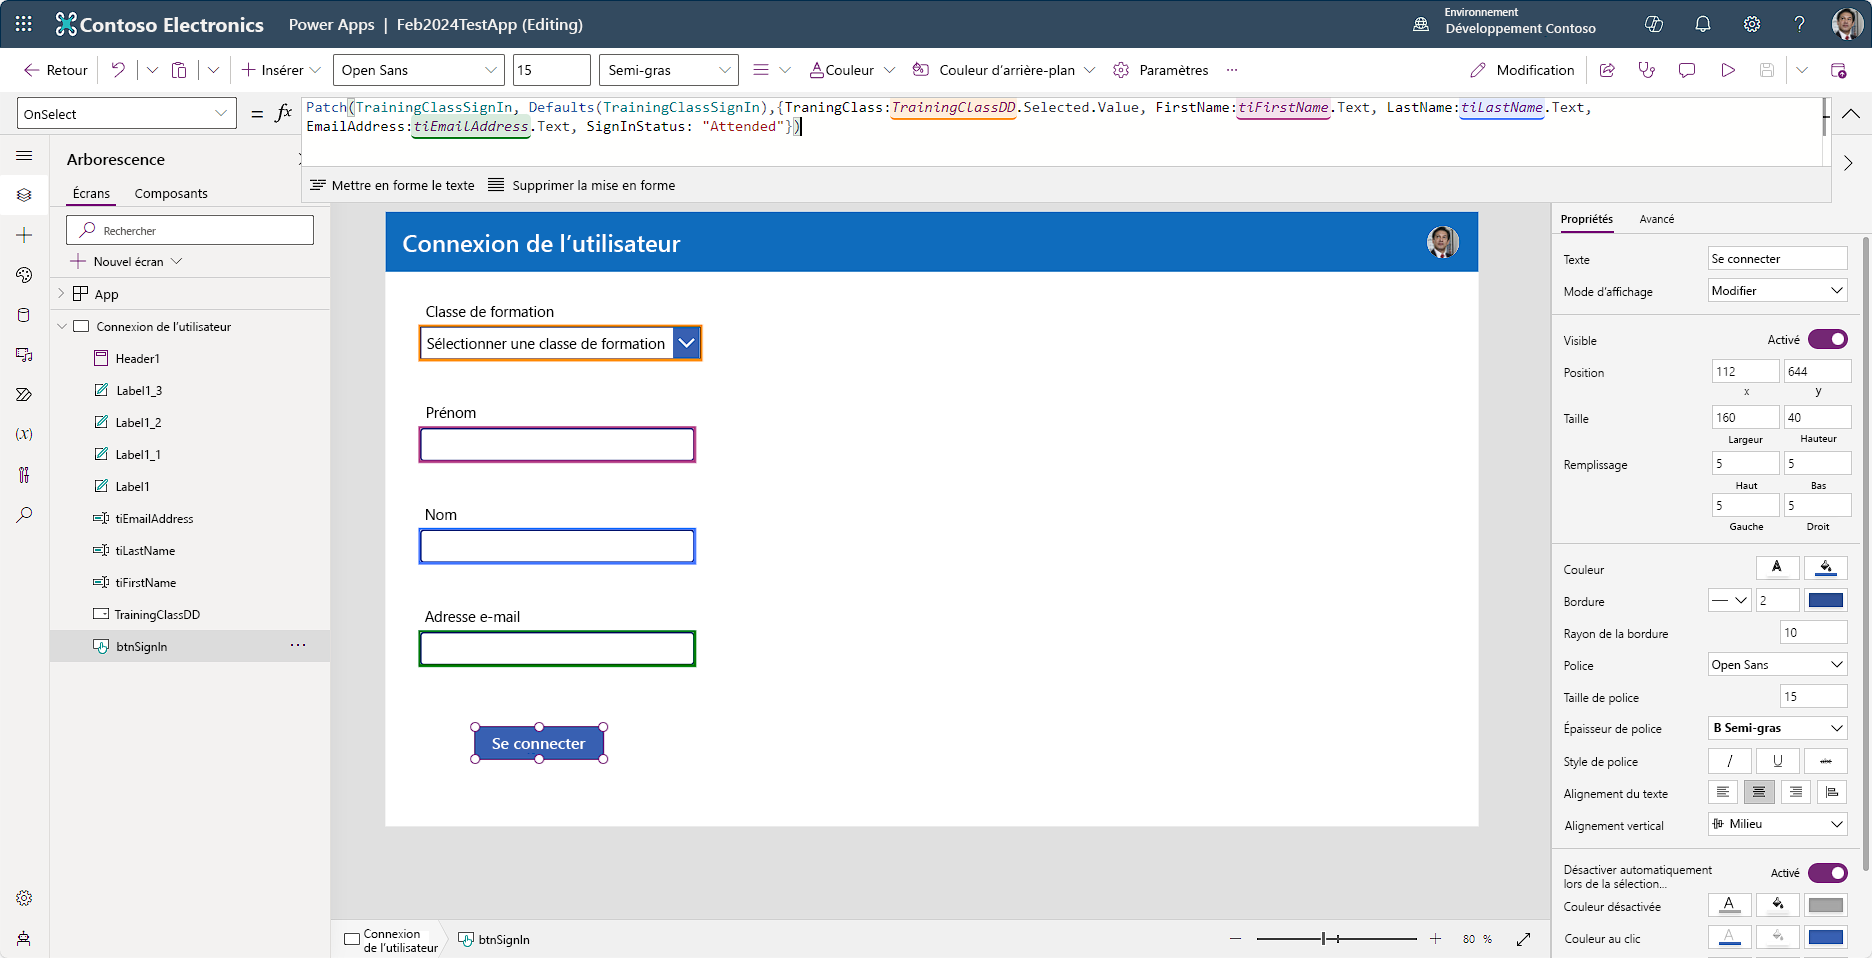Open the Tree view panel icon
This screenshot has height=958, width=1872.
tap(24, 195)
